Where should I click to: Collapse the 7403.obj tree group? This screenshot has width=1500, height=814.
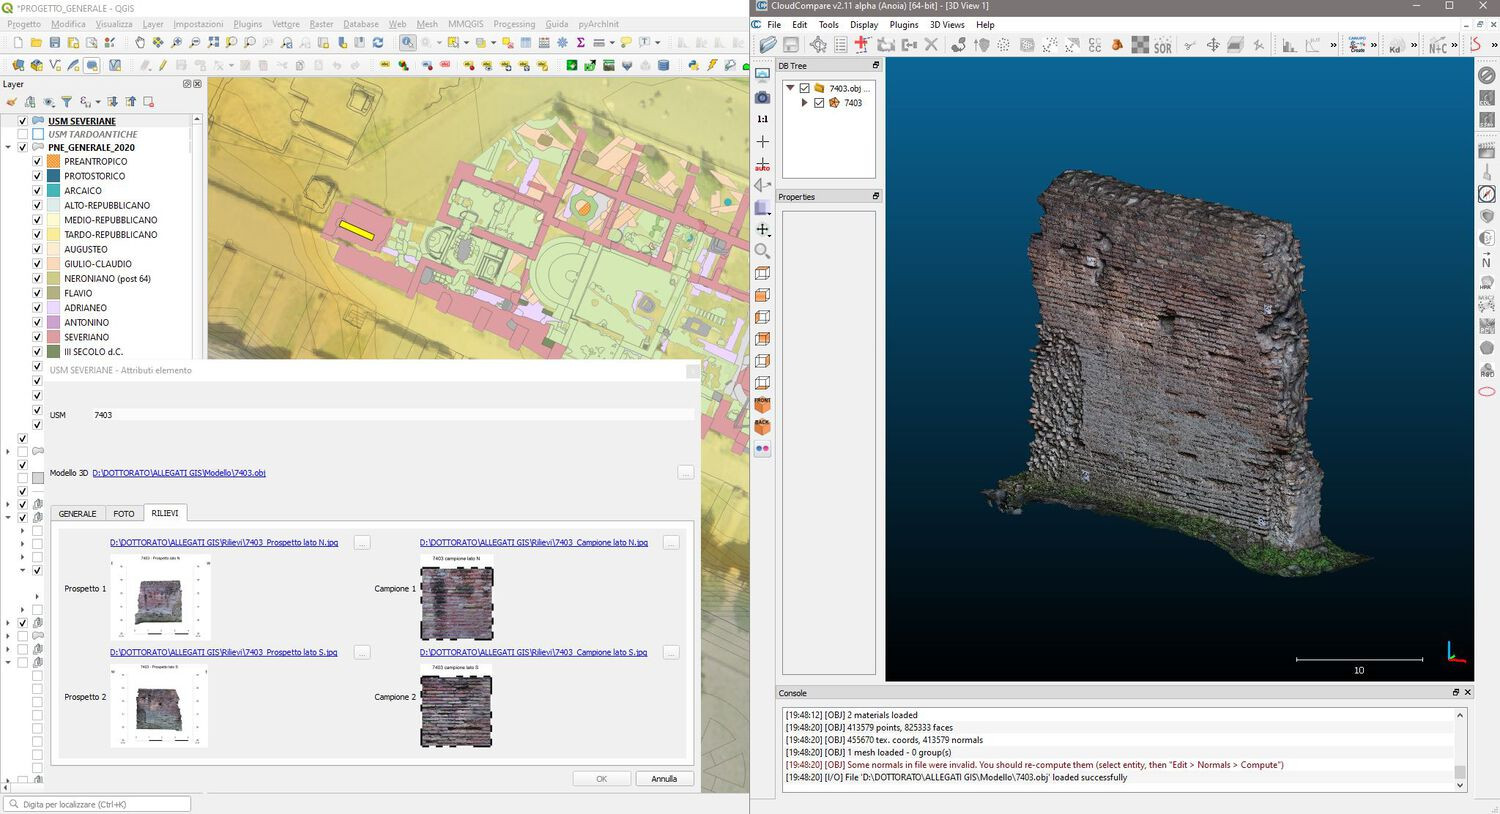pos(790,88)
